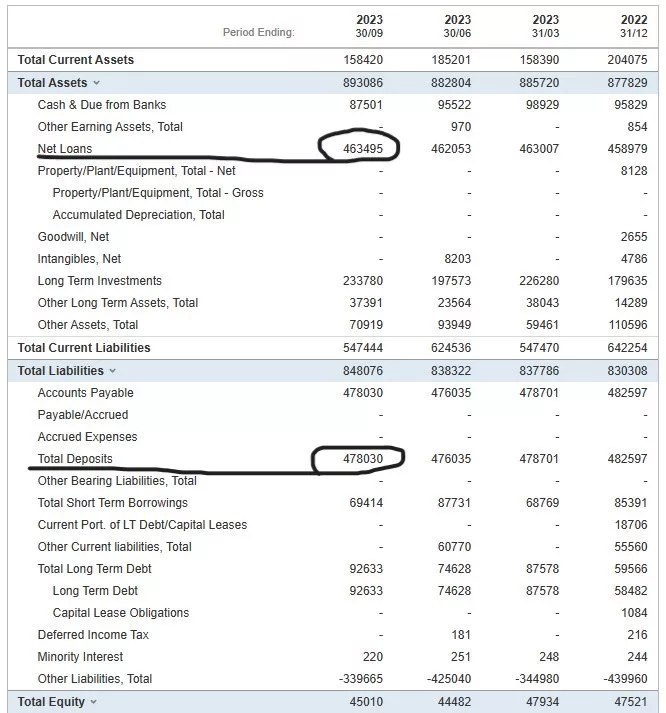Select Long Term Investments value 233780
Image resolution: width=666 pixels, height=713 pixels.
(363, 281)
